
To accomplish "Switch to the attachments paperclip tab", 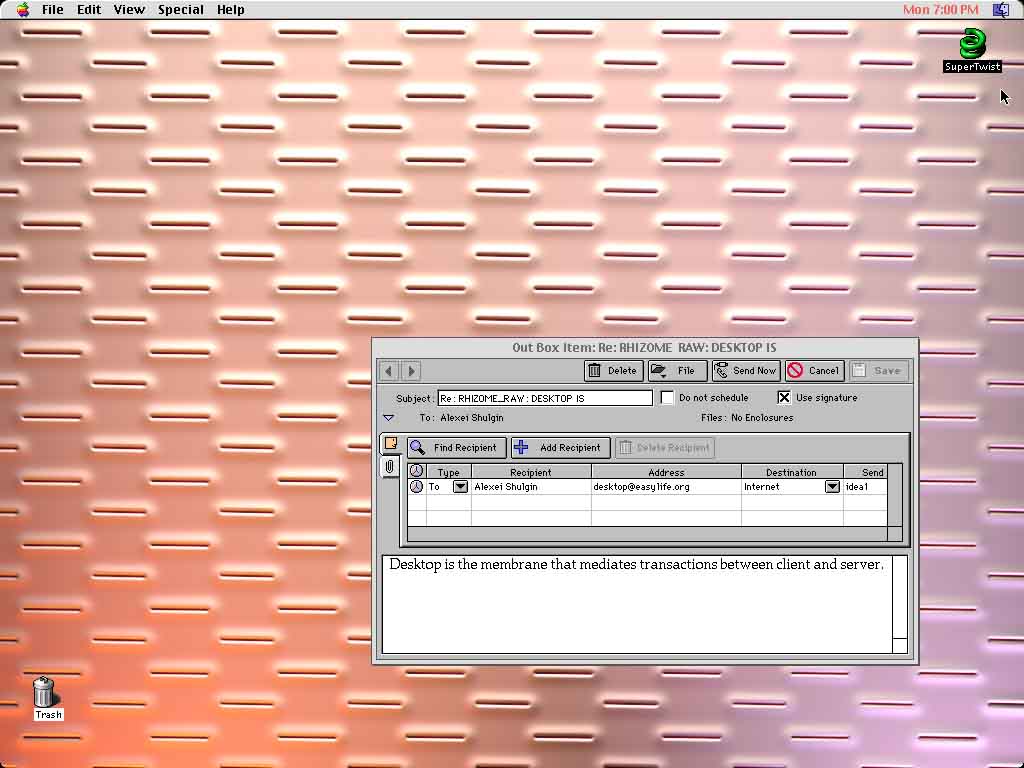I will 390,467.
